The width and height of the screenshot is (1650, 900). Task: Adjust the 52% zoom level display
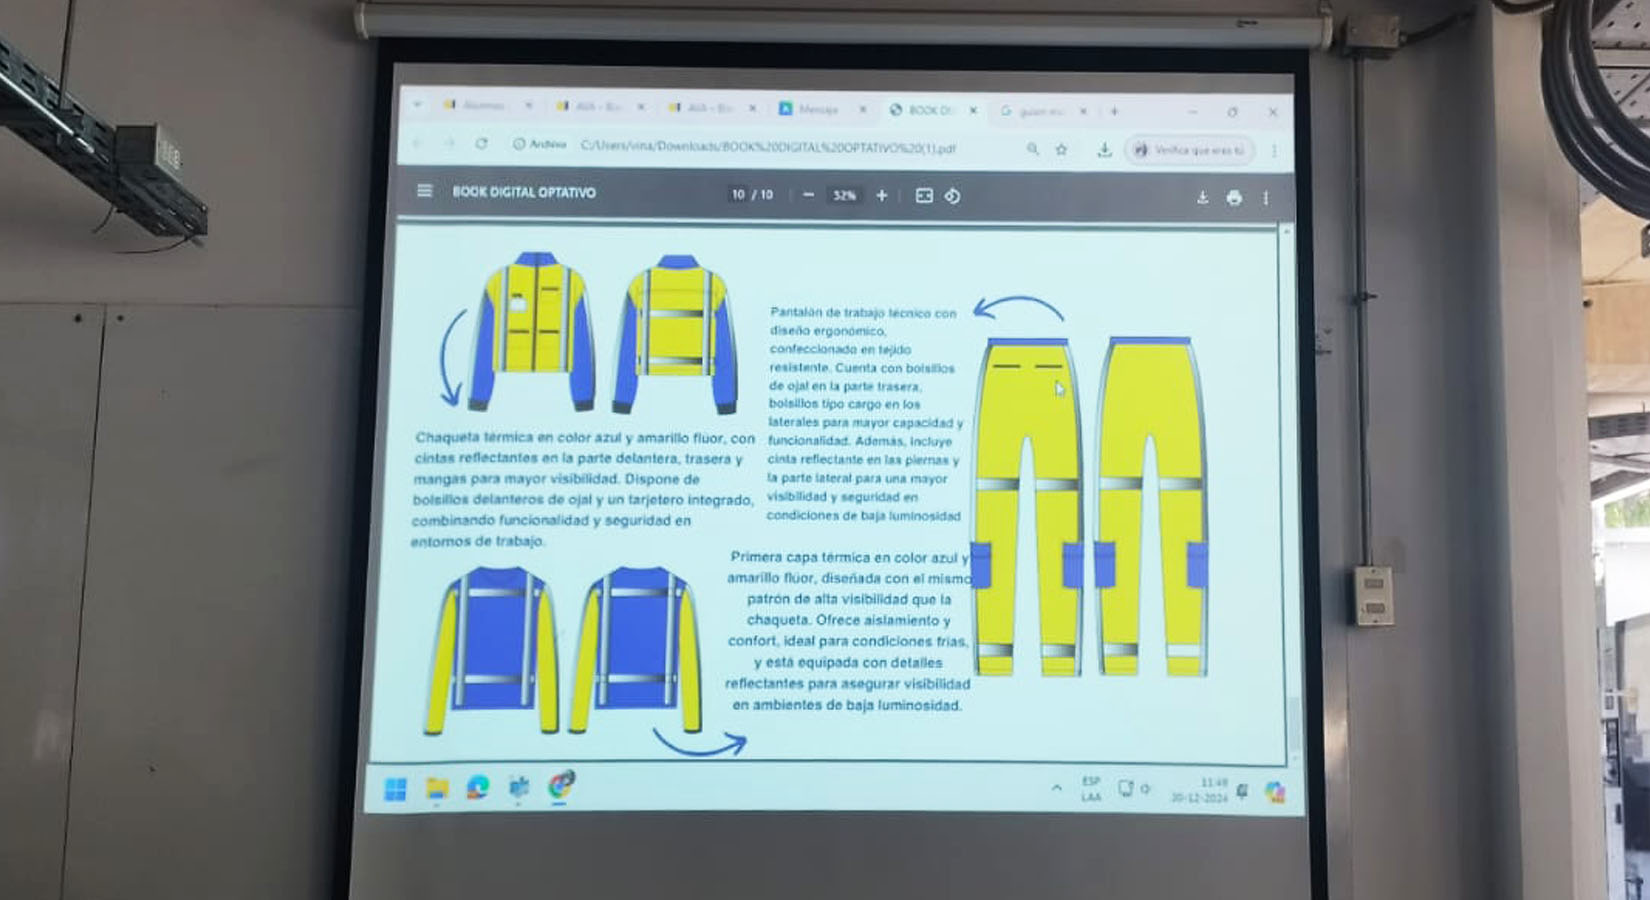pos(845,197)
